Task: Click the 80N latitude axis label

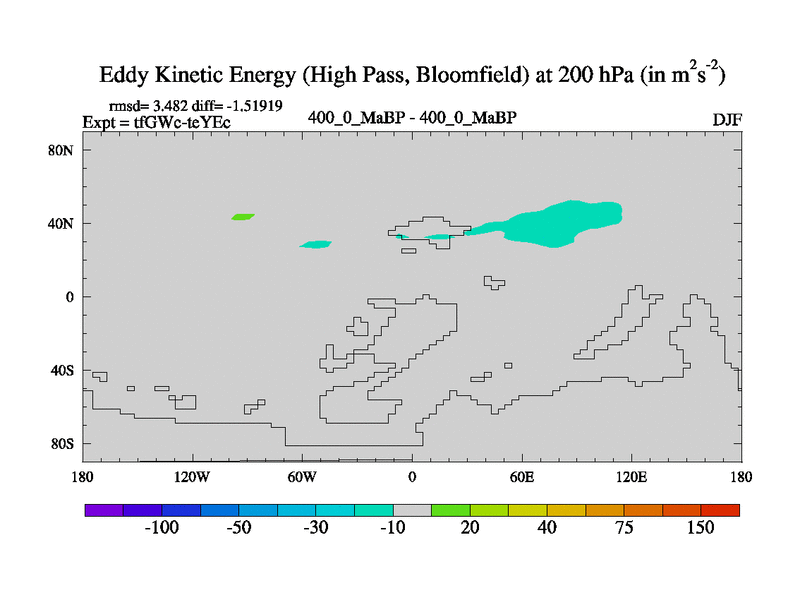Action: tap(65, 150)
